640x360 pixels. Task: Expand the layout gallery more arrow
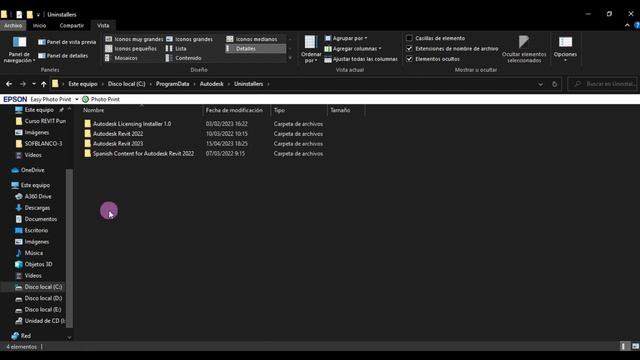coord(290,58)
